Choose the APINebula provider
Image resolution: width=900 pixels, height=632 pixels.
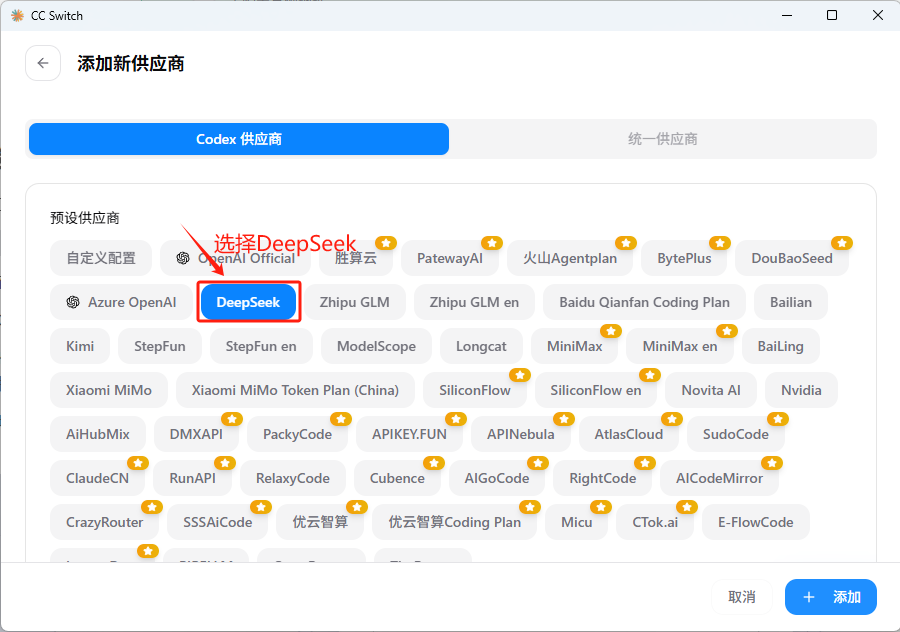tap(521, 434)
